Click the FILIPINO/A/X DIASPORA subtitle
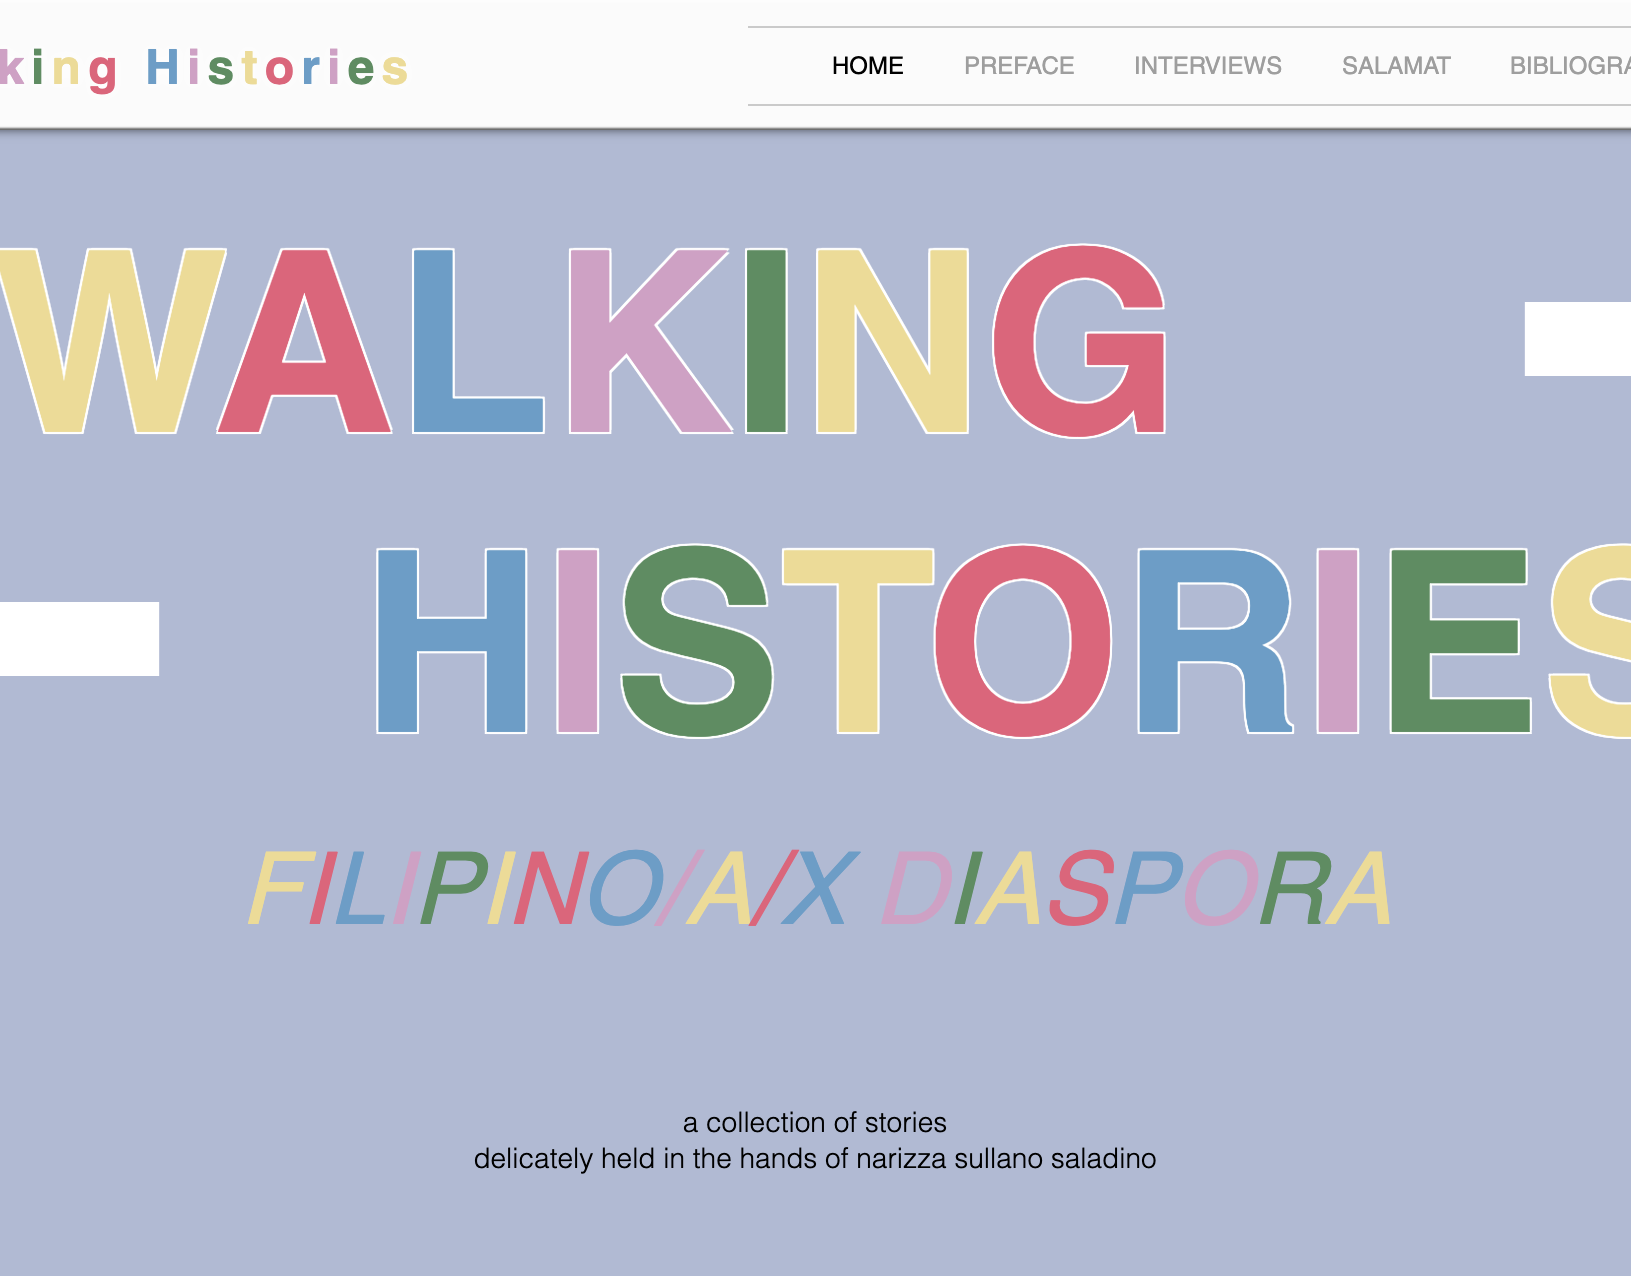The image size is (1631, 1276). click(820, 888)
